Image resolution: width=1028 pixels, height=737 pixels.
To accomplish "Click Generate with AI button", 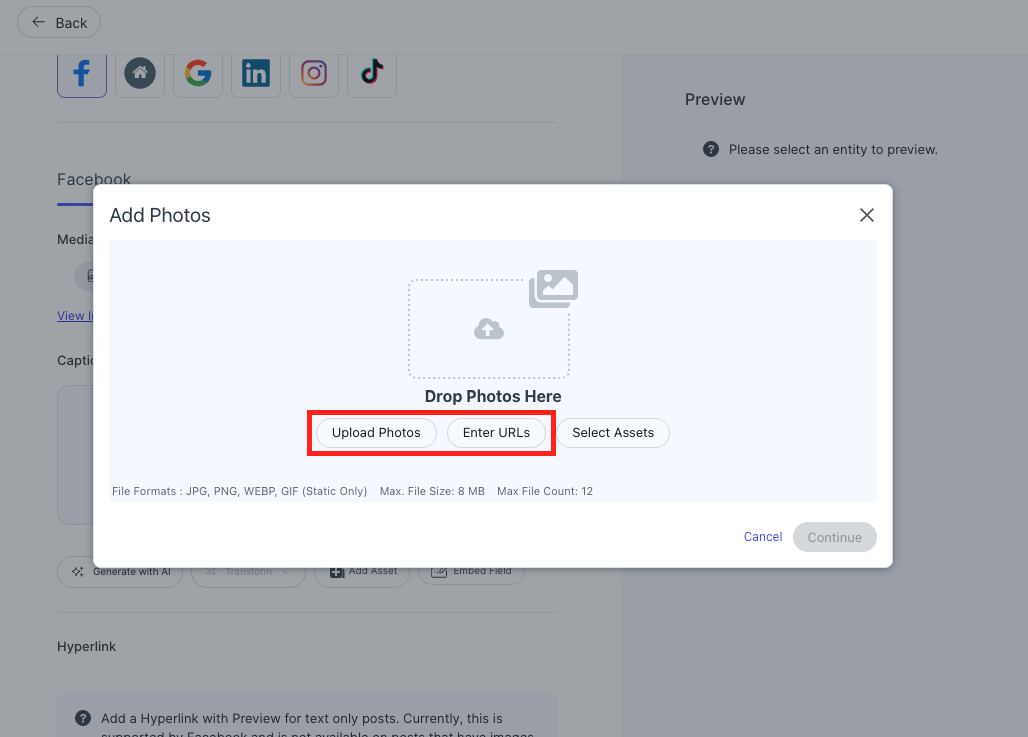I will click(x=120, y=572).
